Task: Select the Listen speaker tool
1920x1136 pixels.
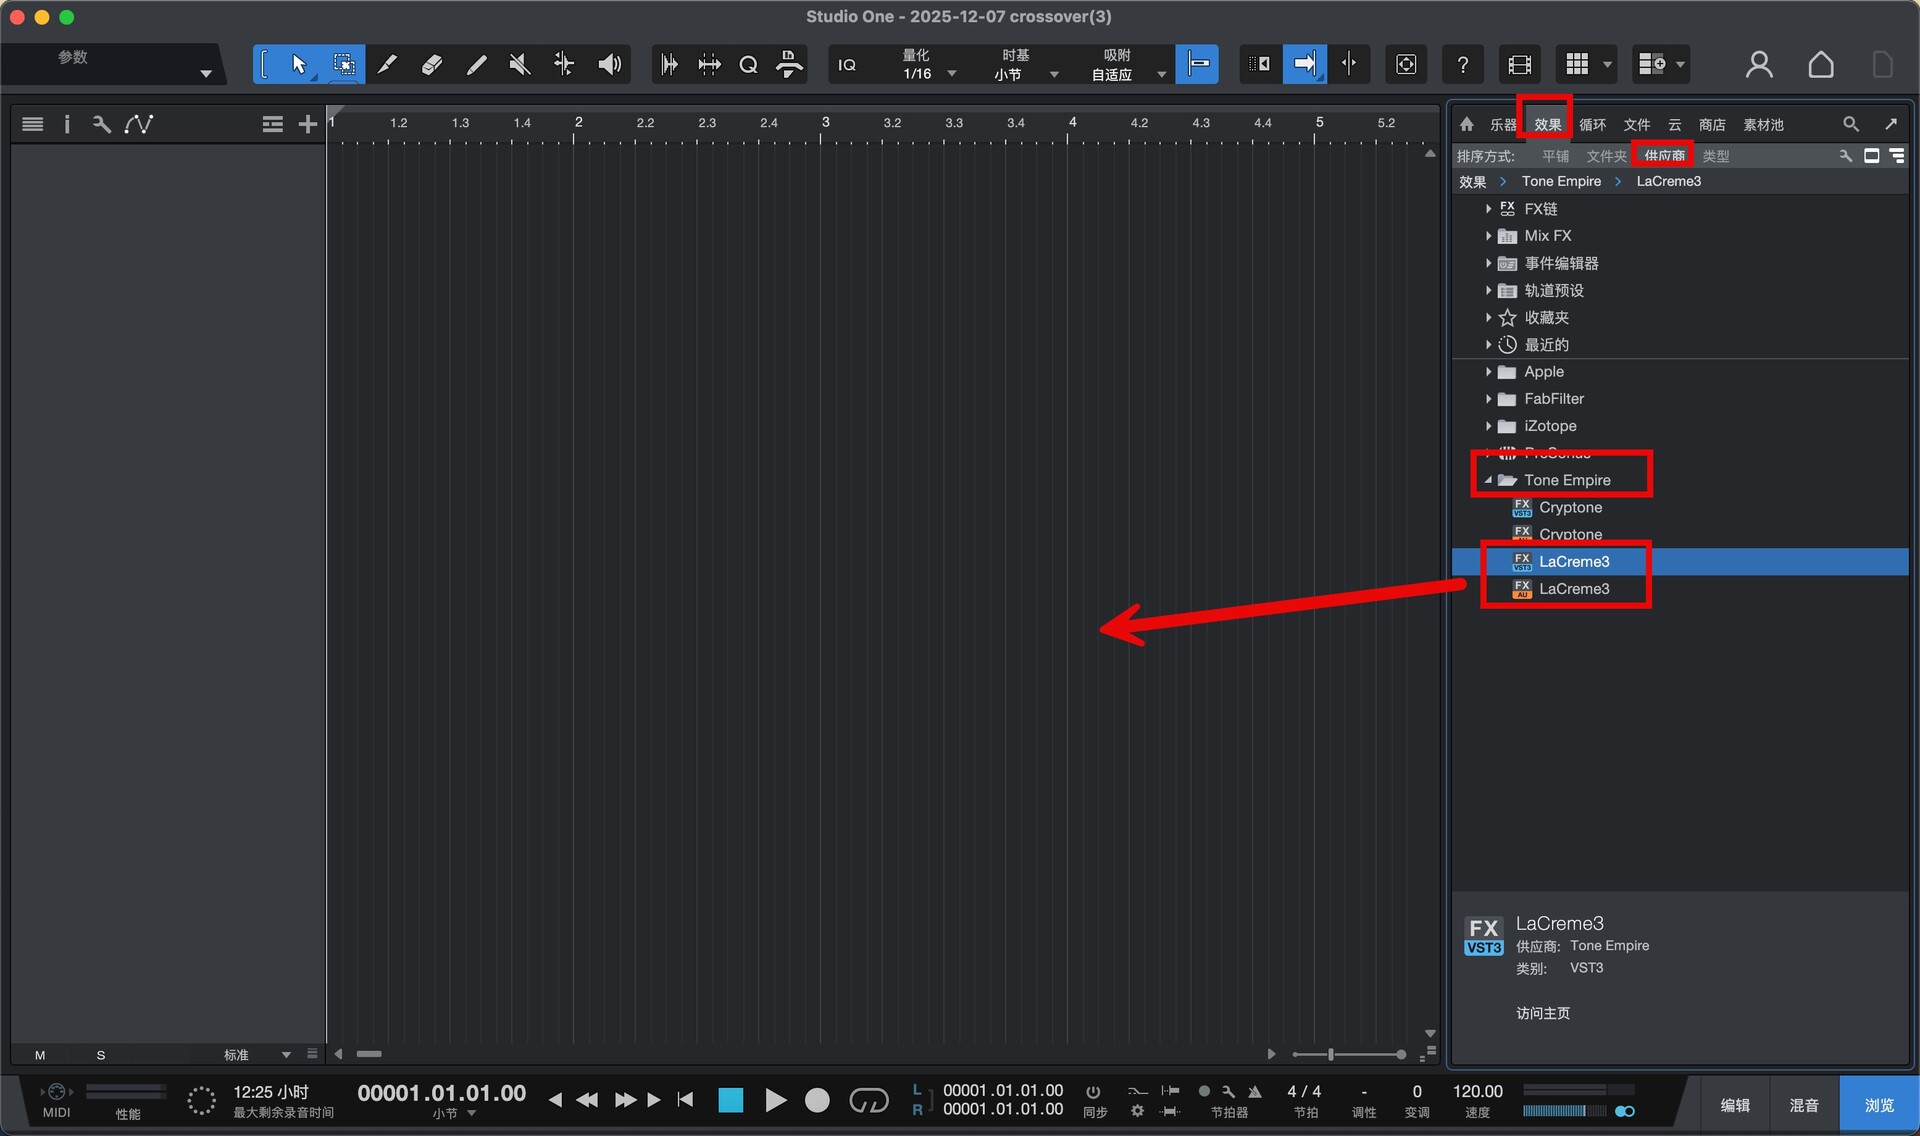Action: [609, 65]
